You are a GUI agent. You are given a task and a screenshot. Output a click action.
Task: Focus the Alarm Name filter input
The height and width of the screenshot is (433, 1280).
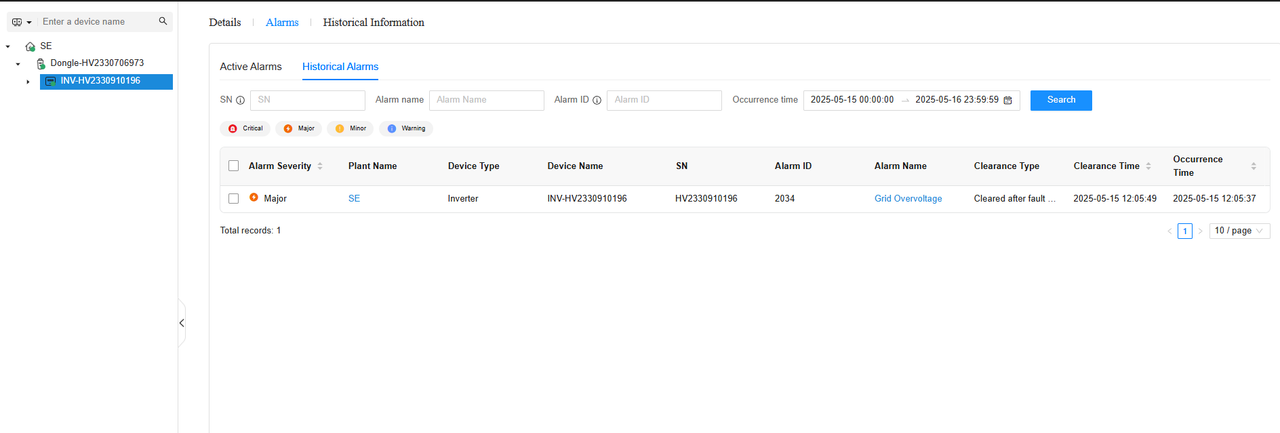coord(487,100)
